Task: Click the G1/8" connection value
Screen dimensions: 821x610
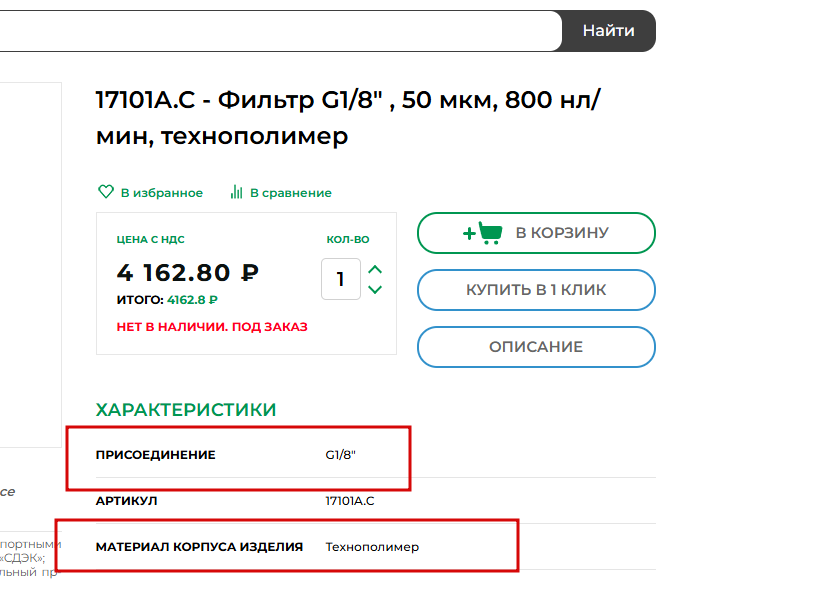Action: coord(341,455)
